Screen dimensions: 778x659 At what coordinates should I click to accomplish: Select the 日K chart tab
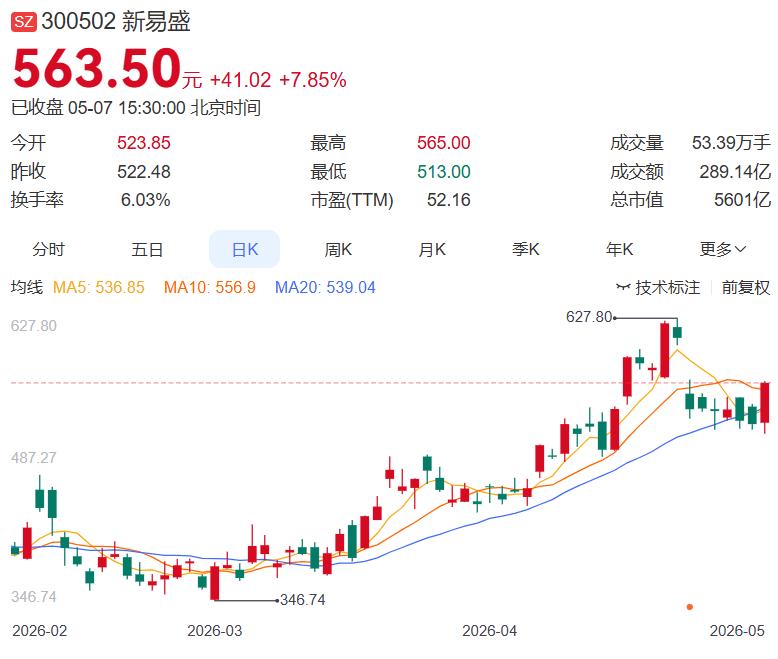tap(245, 249)
